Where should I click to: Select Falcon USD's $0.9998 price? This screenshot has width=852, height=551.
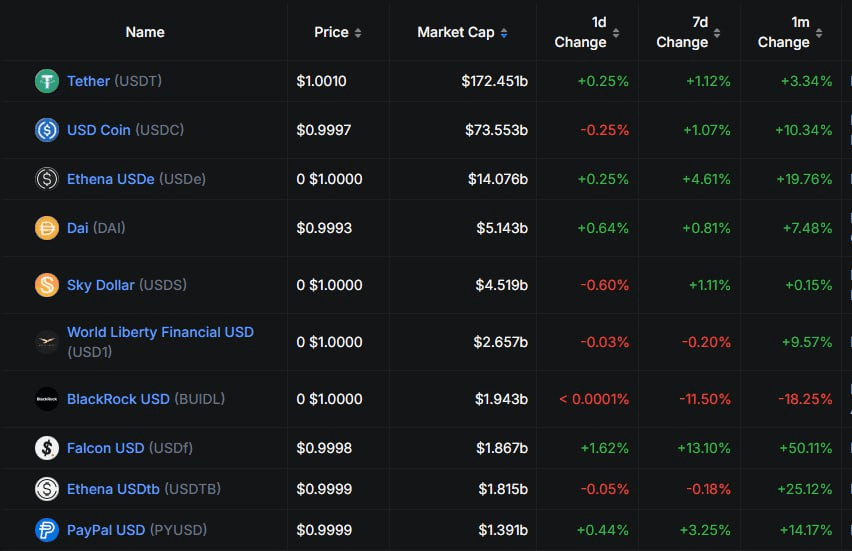pos(324,448)
